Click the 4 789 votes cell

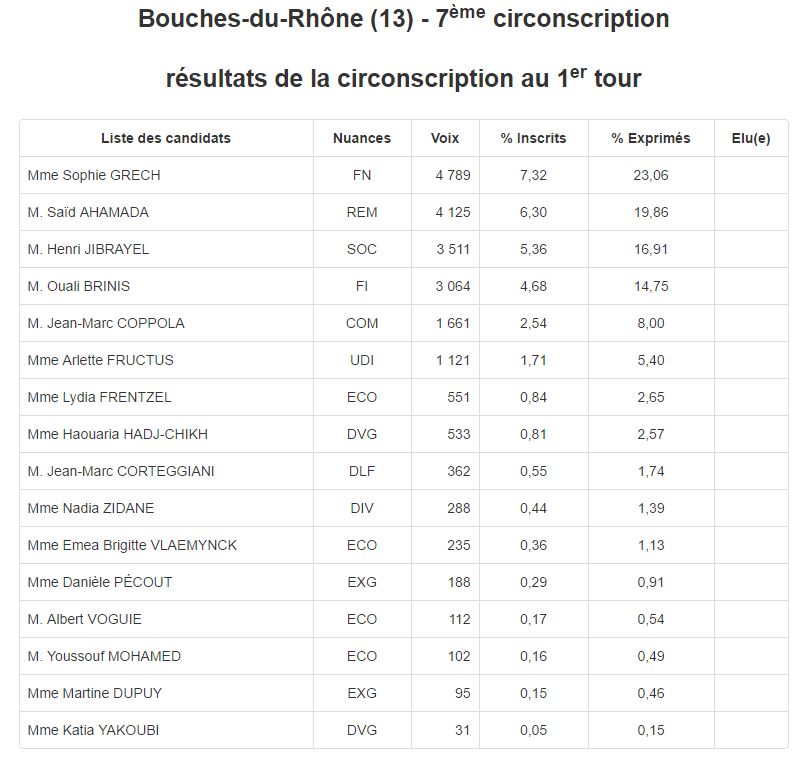click(x=453, y=175)
